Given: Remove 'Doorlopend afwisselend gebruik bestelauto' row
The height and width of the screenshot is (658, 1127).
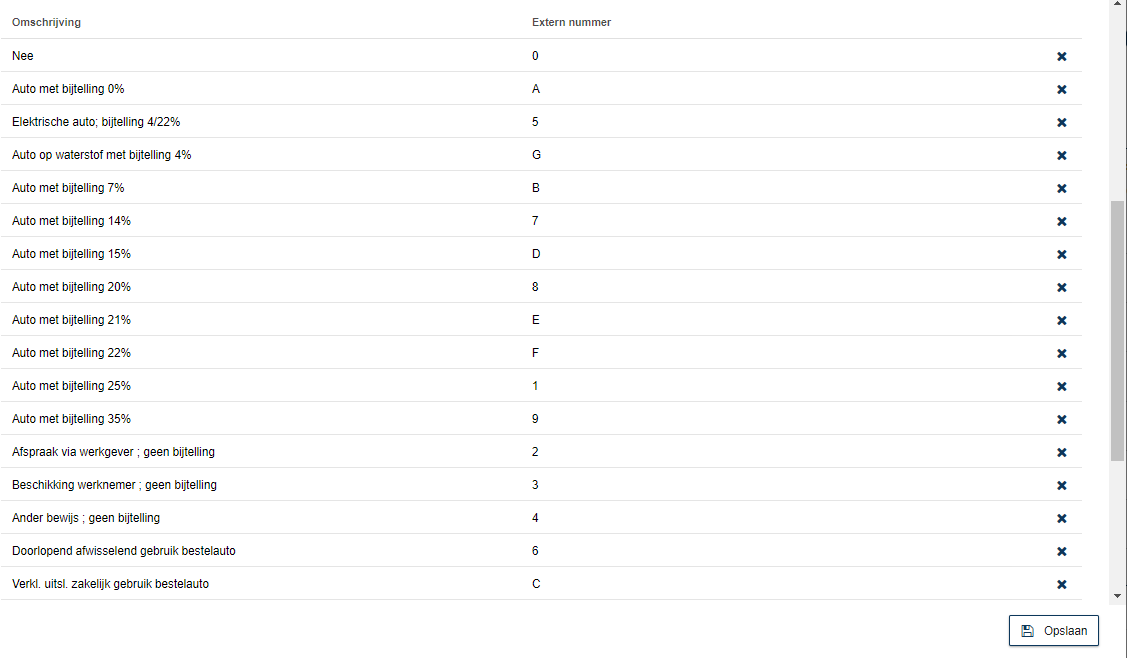Looking at the screenshot, I should pos(1062,552).
